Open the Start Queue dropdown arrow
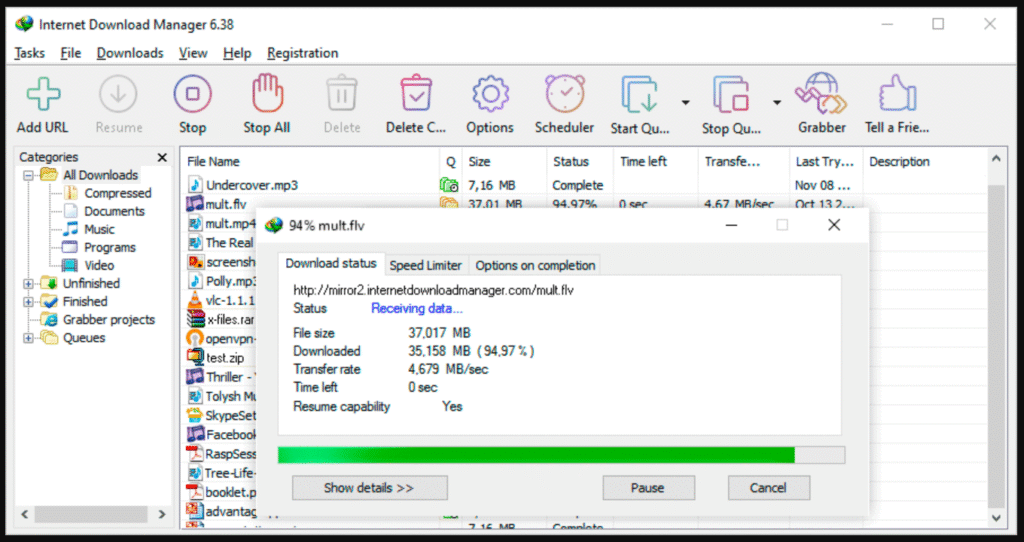1024x542 pixels. pyautogui.click(x=685, y=102)
